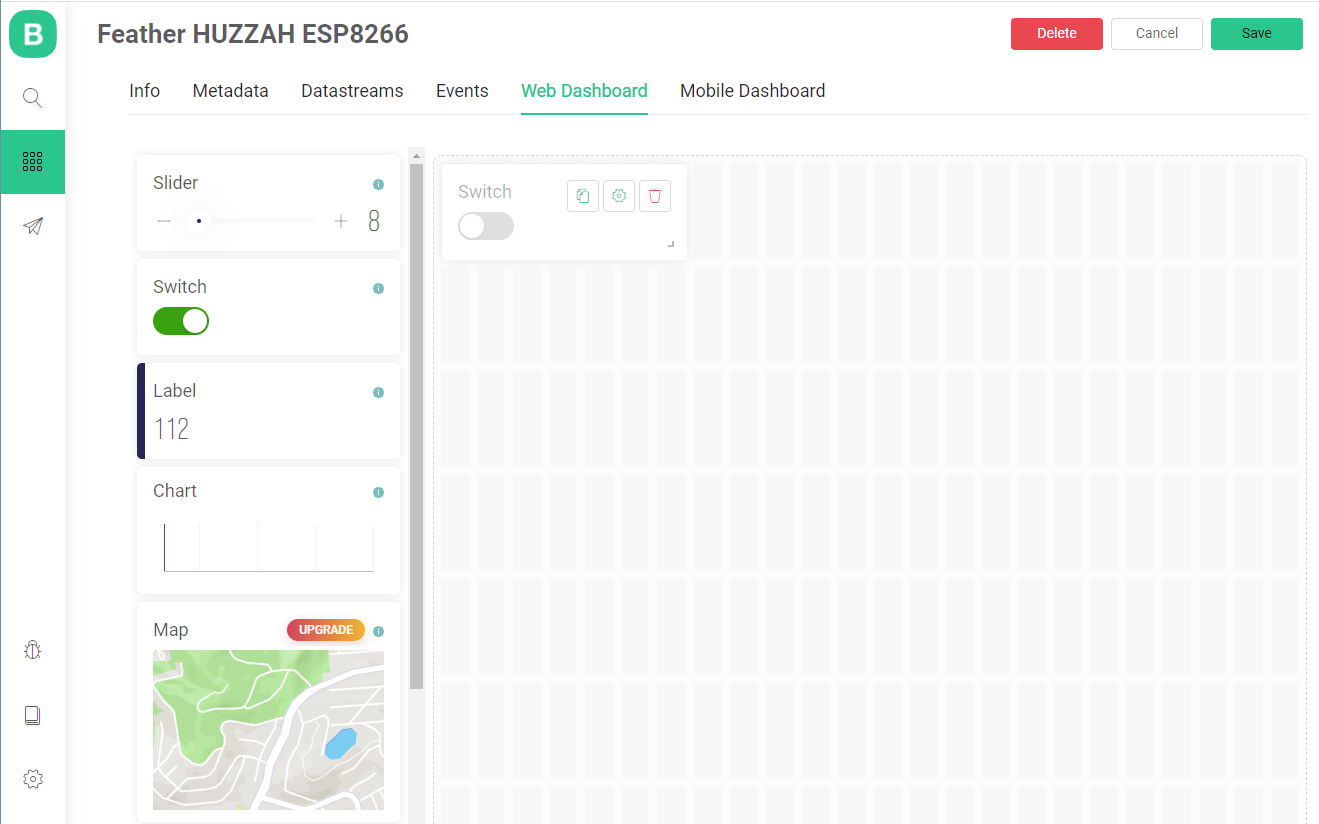This screenshot has height=824, width=1319.
Task: Click the Slider widget title
Action: click(176, 183)
